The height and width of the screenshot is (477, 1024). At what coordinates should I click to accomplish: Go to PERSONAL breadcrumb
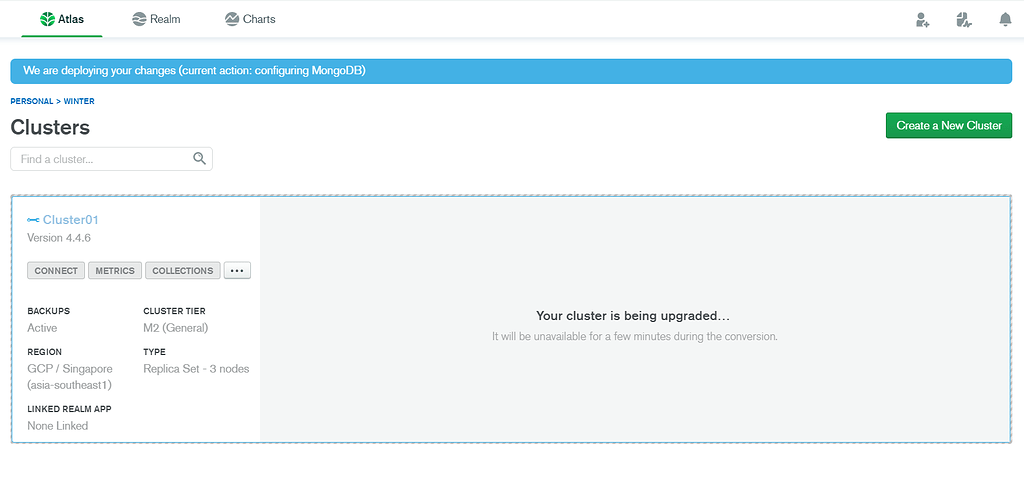(31, 101)
